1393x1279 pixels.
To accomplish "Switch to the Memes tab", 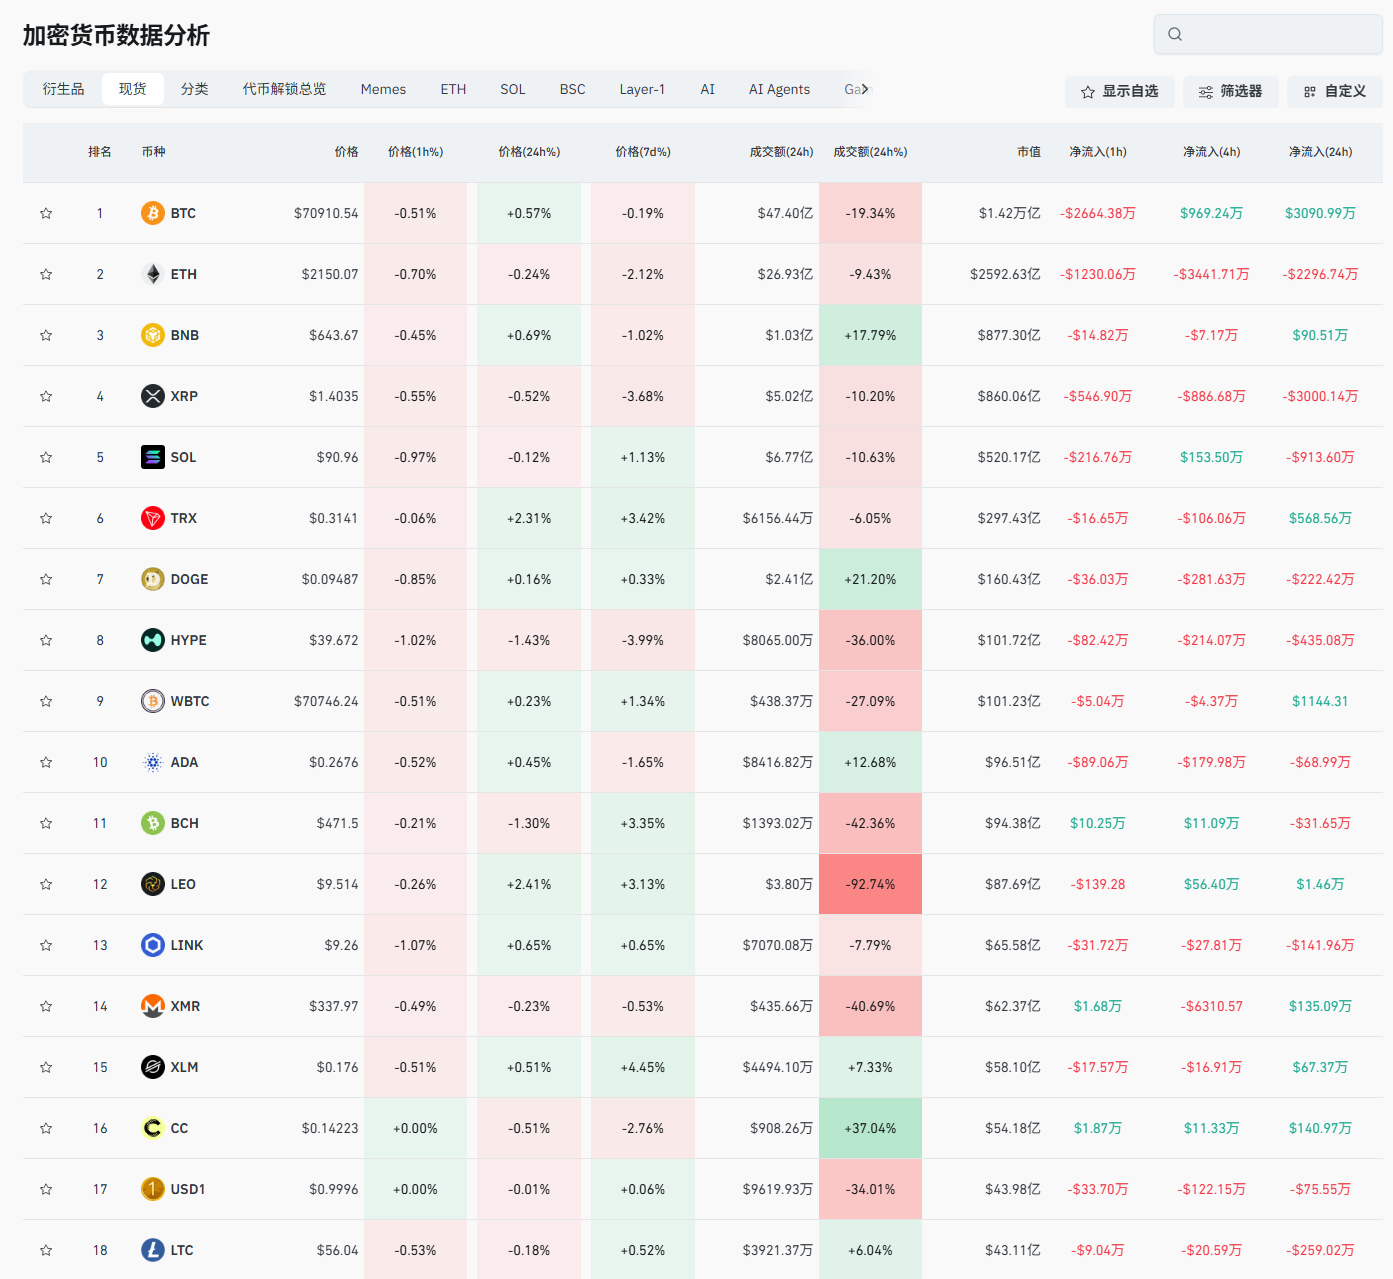I will [x=383, y=89].
